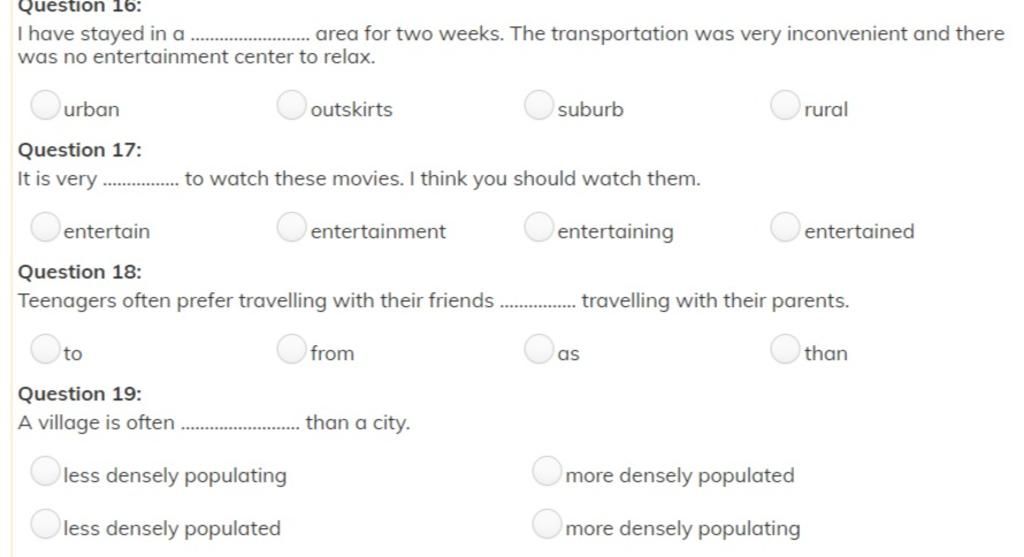
Task: Choose the 'entertain' radio button
Action: [45, 227]
